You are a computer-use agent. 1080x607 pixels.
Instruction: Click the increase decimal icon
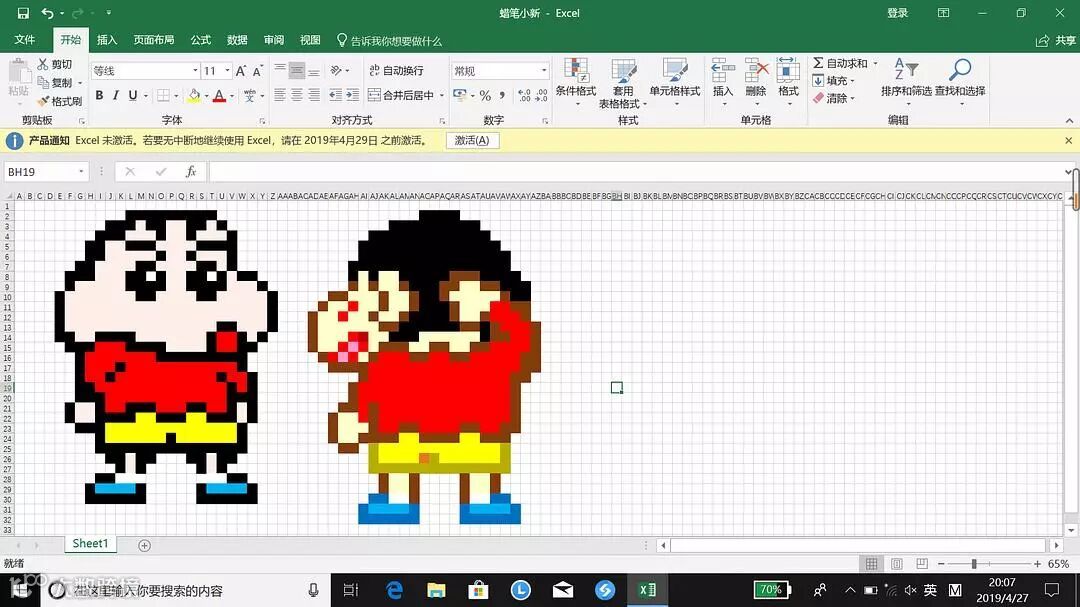[524, 95]
